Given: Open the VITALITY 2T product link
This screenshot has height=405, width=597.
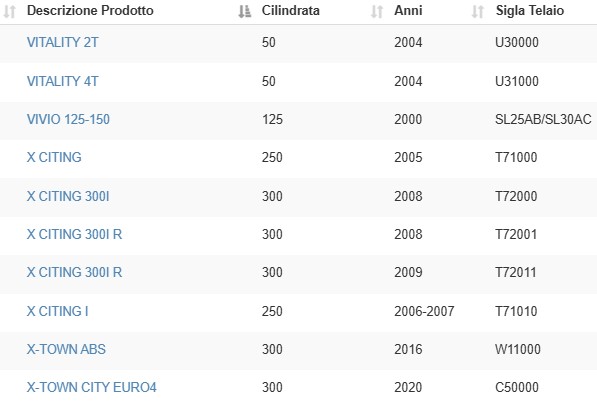Looking at the screenshot, I should click(x=62, y=42).
